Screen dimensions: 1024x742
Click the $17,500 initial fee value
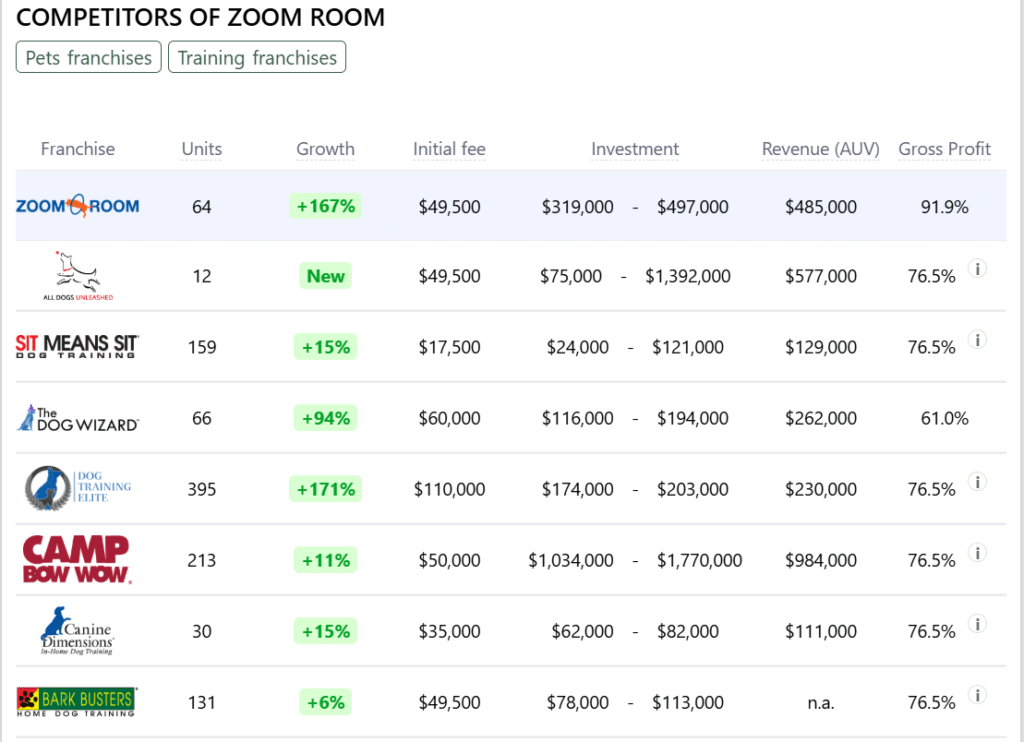point(449,347)
